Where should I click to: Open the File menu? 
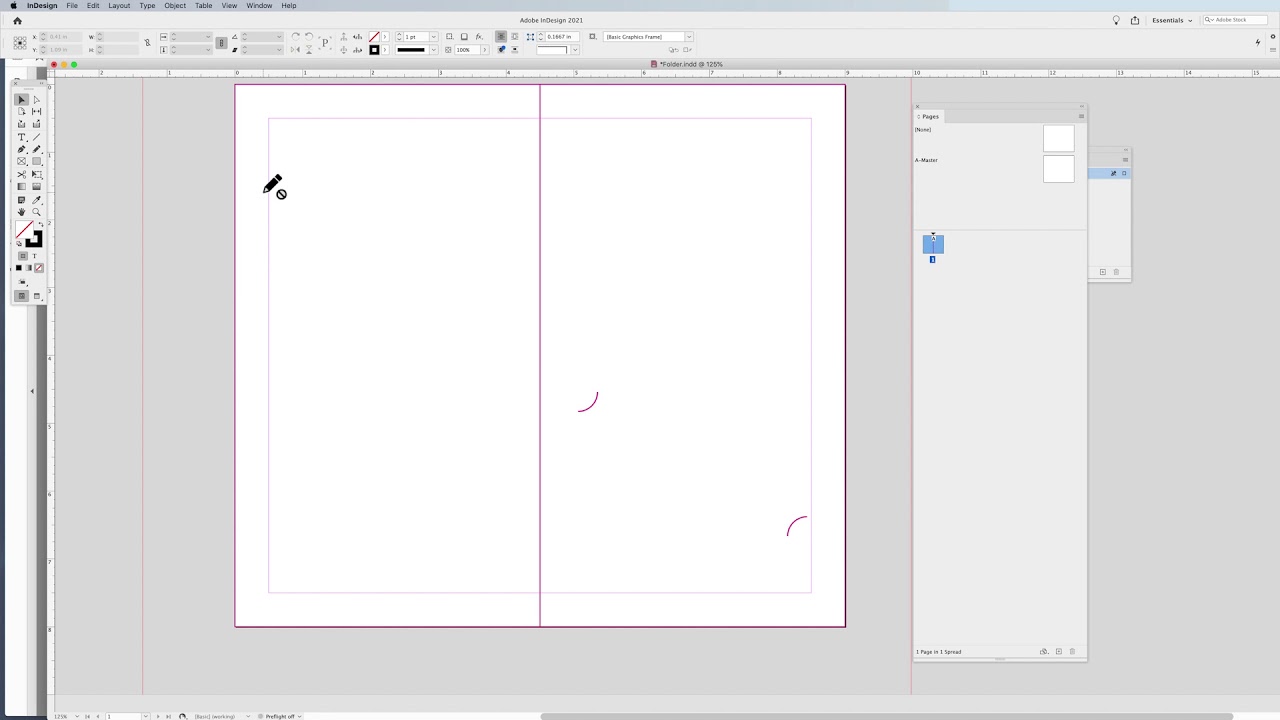click(x=72, y=6)
